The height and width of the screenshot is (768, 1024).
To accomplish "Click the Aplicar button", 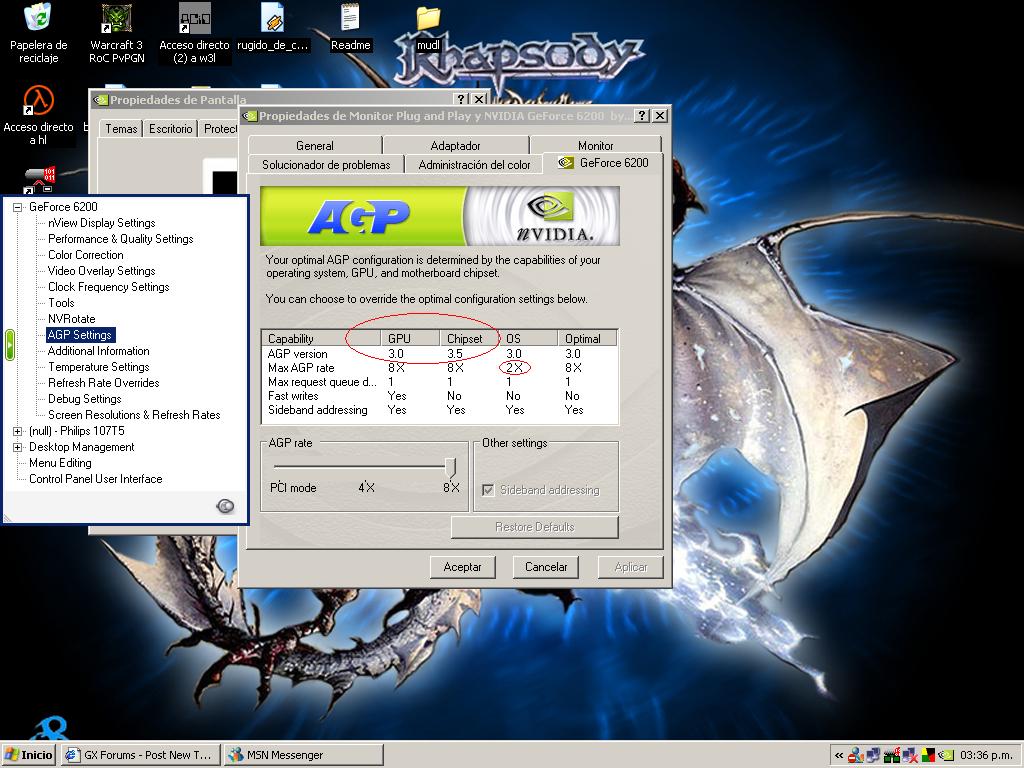I will [630, 567].
